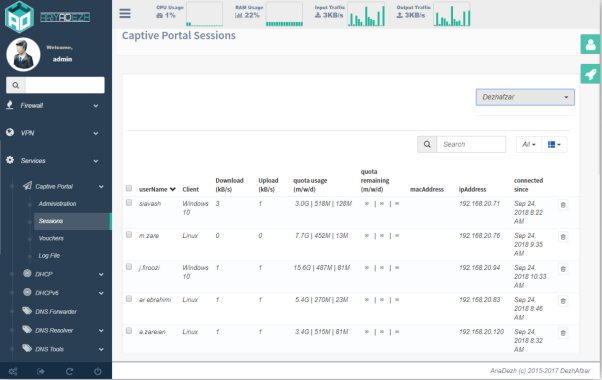Screen dimensions: 602x380
Task: Click the reload icon in sidebar footer
Action: click(69, 372)
